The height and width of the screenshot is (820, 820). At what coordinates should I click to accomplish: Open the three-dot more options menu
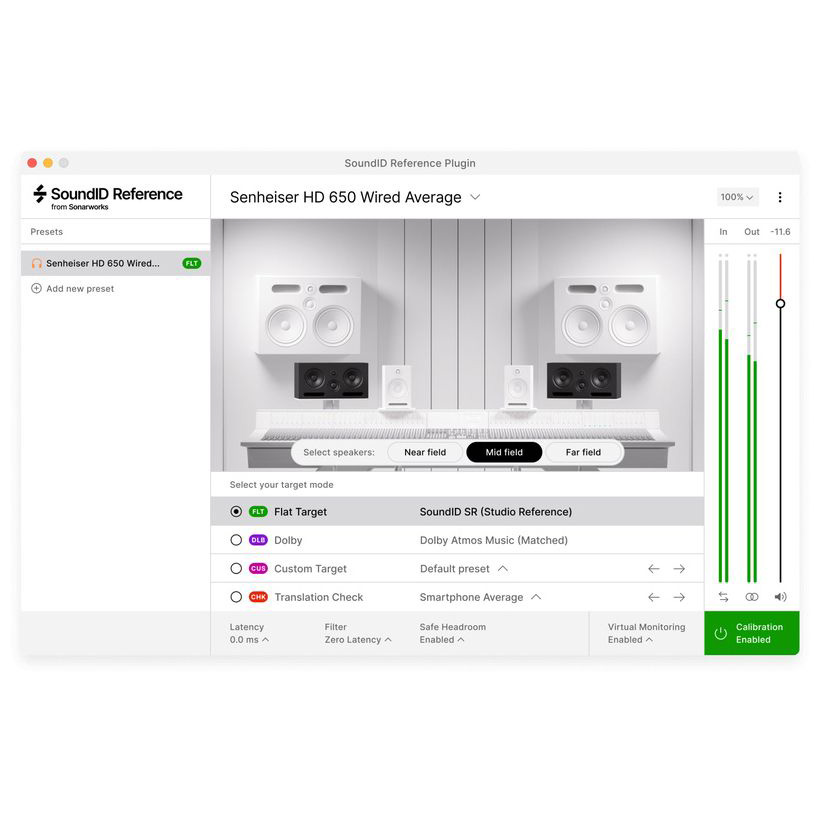click(780, 197)
